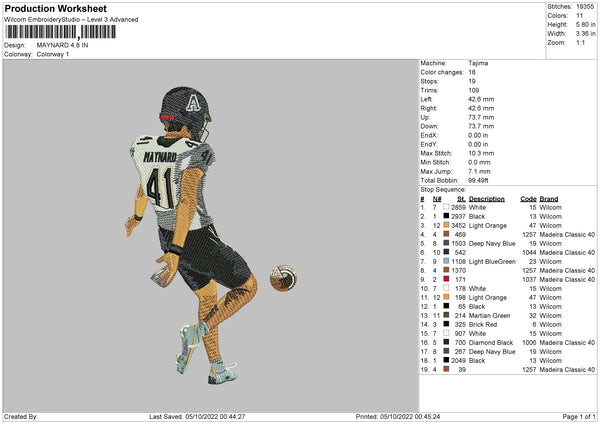Pick the Deep Navy Blue swatch, row 5
This screenshot has height=424, width=600.
click(446, 243)
